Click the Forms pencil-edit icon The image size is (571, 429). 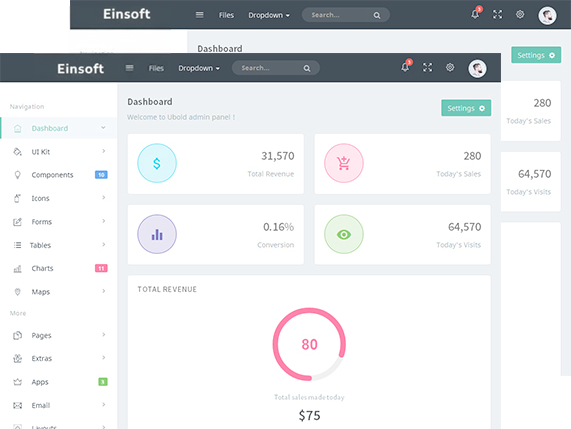[x=17, y=221]
